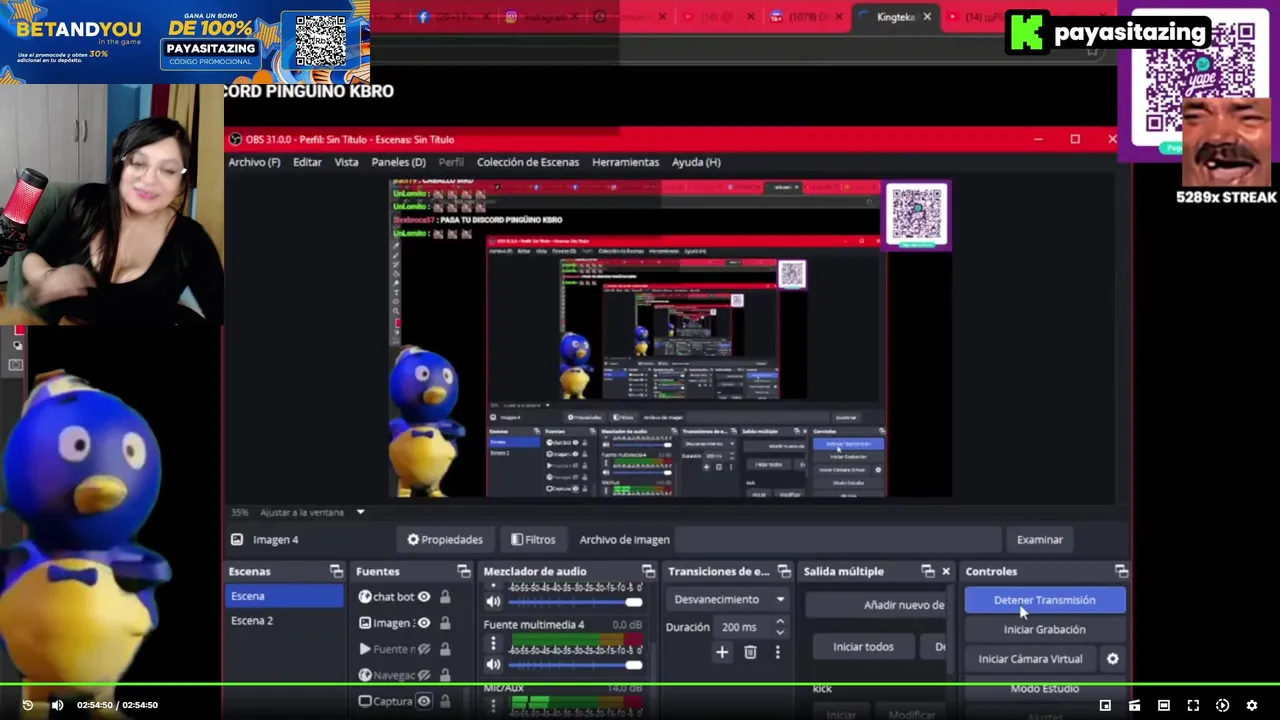The height and width of the screenshot is (720, 1280).
Task: Open the preview zoom scale dropdown
Action: point(360,512)
